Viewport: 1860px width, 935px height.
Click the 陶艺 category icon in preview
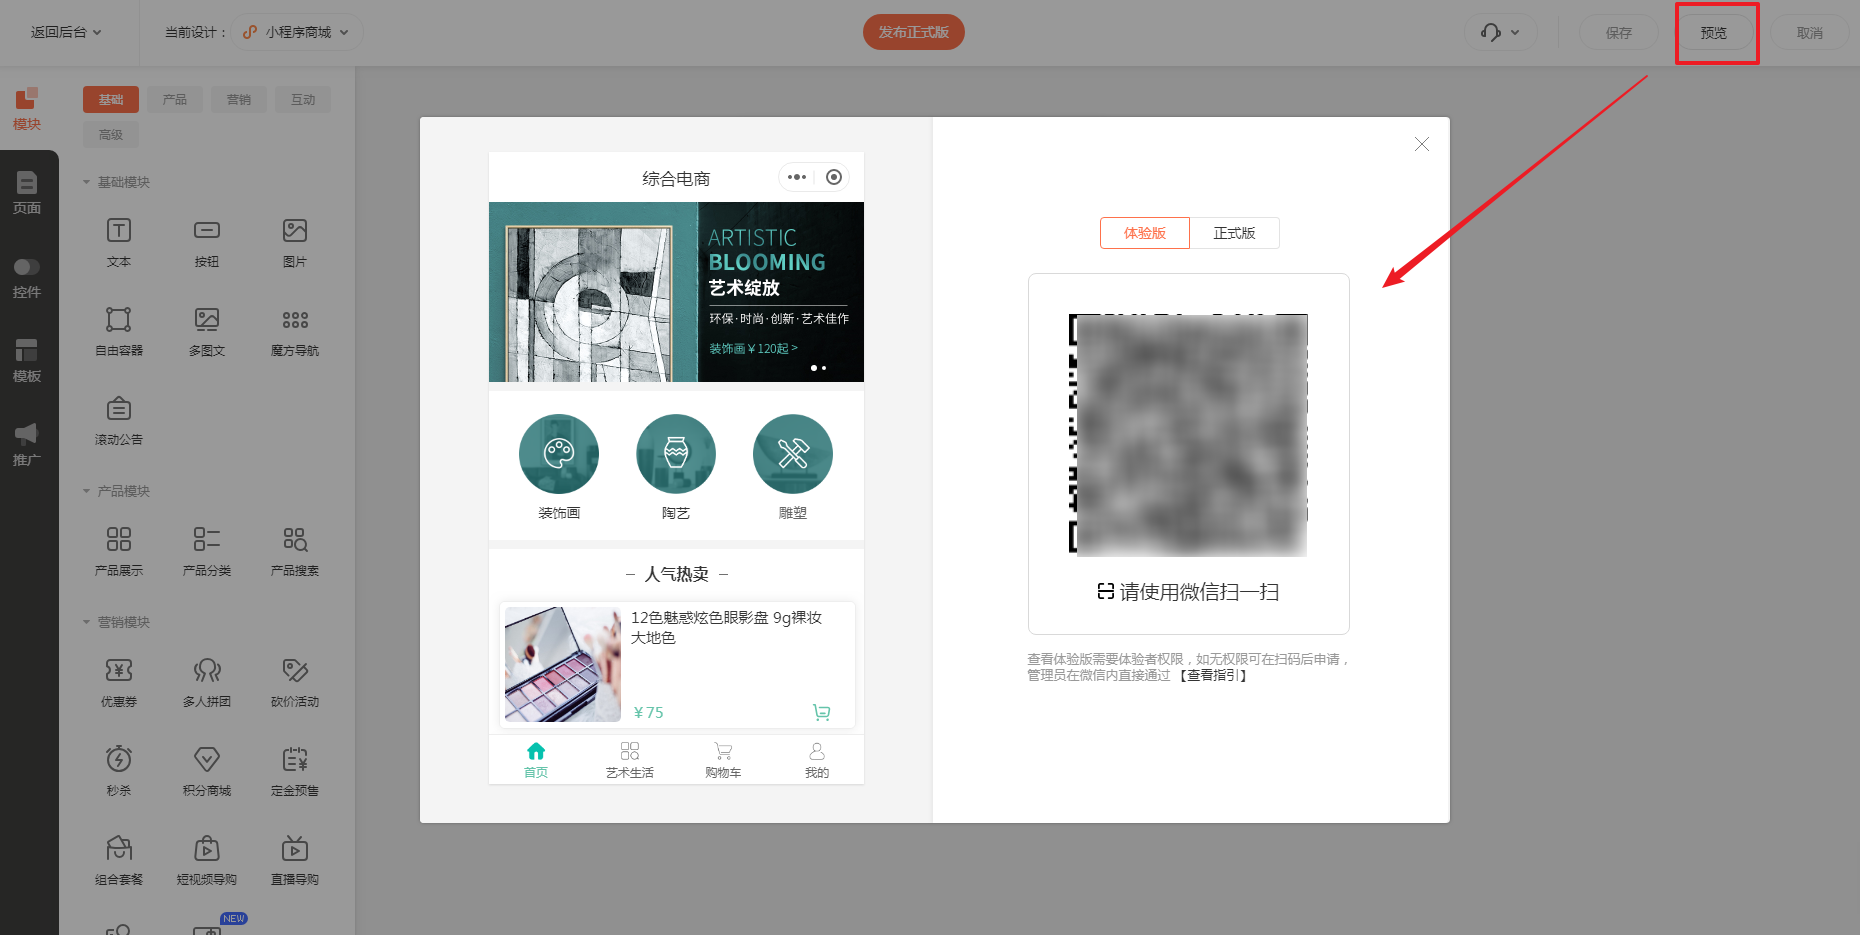676,454
